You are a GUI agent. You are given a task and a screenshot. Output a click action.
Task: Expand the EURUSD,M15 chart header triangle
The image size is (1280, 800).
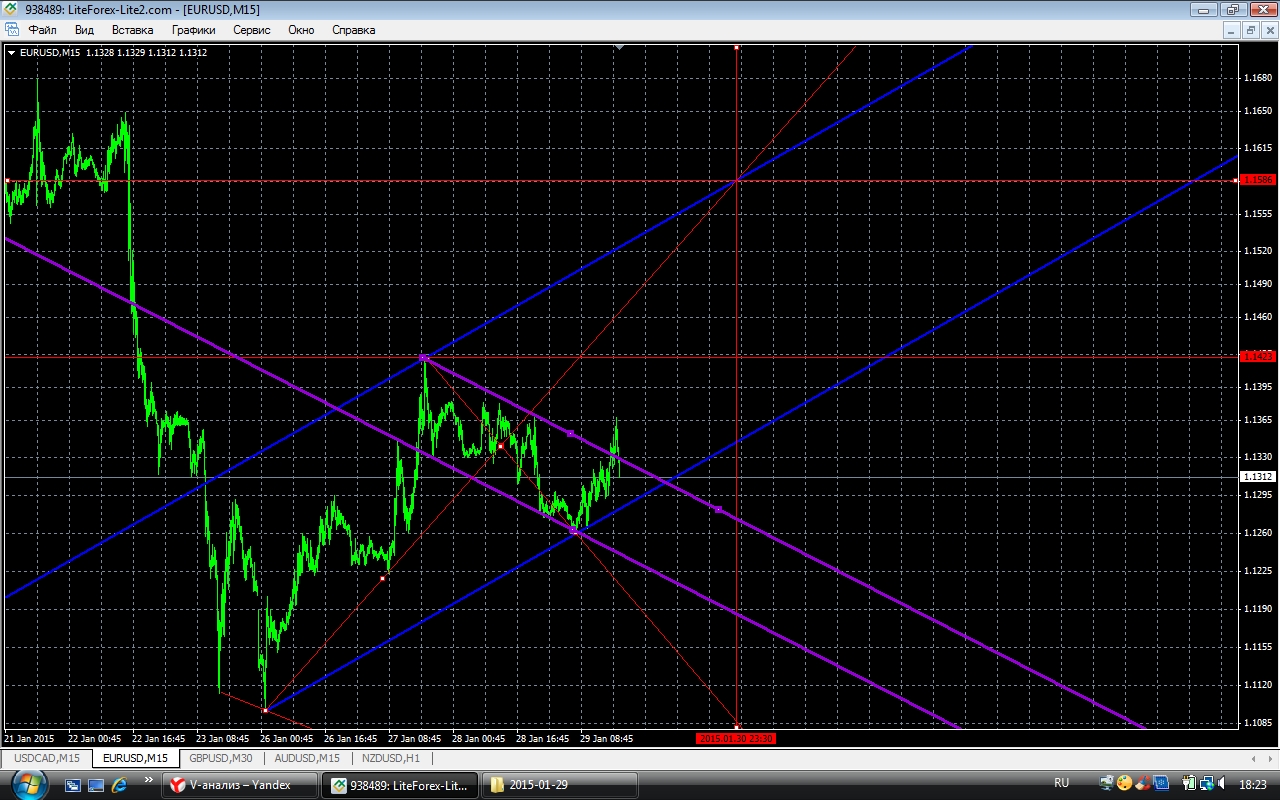coord(11,52)
